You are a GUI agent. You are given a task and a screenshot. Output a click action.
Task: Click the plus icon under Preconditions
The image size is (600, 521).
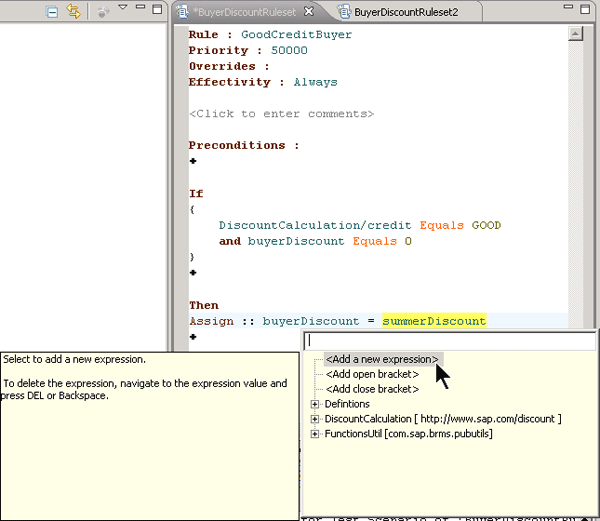point(193,161)
